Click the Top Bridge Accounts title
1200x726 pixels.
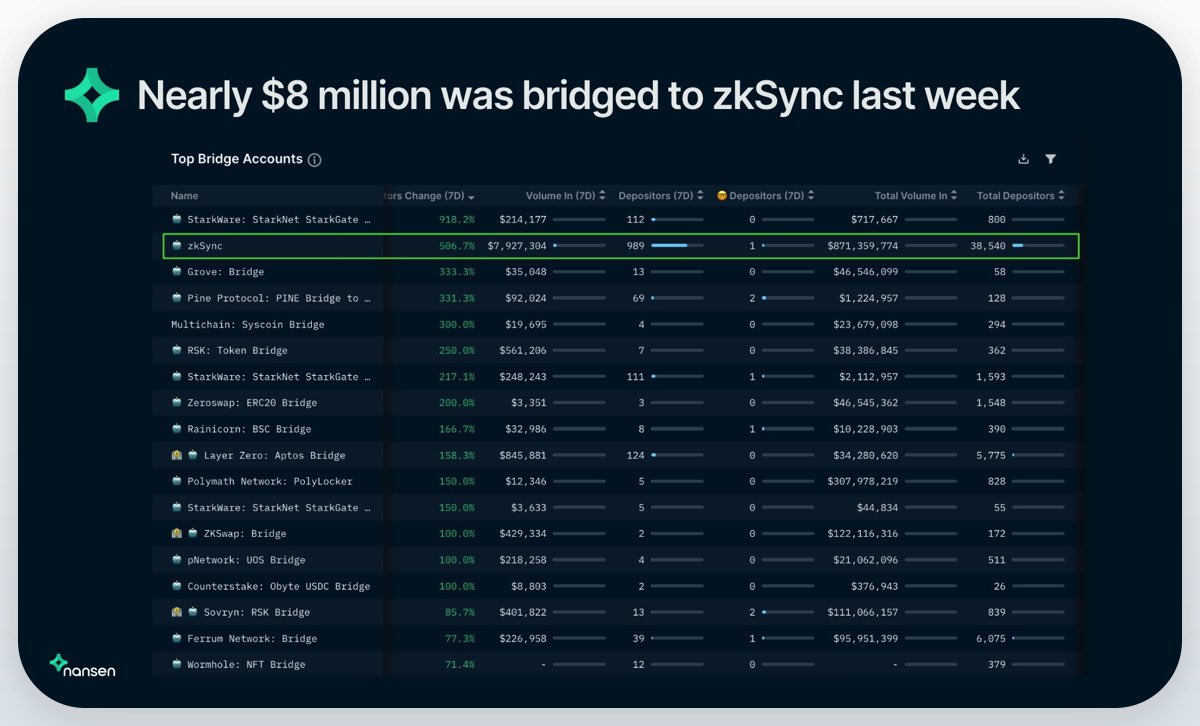(x=237, y=159)
